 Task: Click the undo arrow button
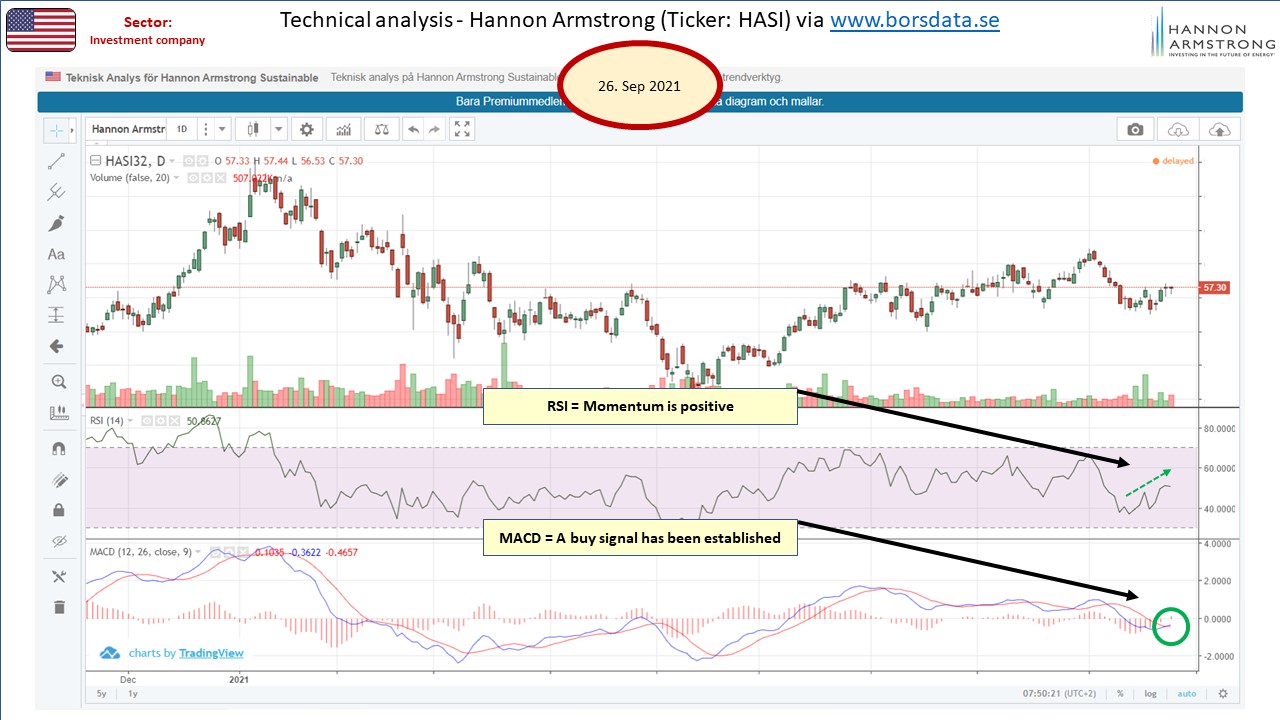point(413,129)
